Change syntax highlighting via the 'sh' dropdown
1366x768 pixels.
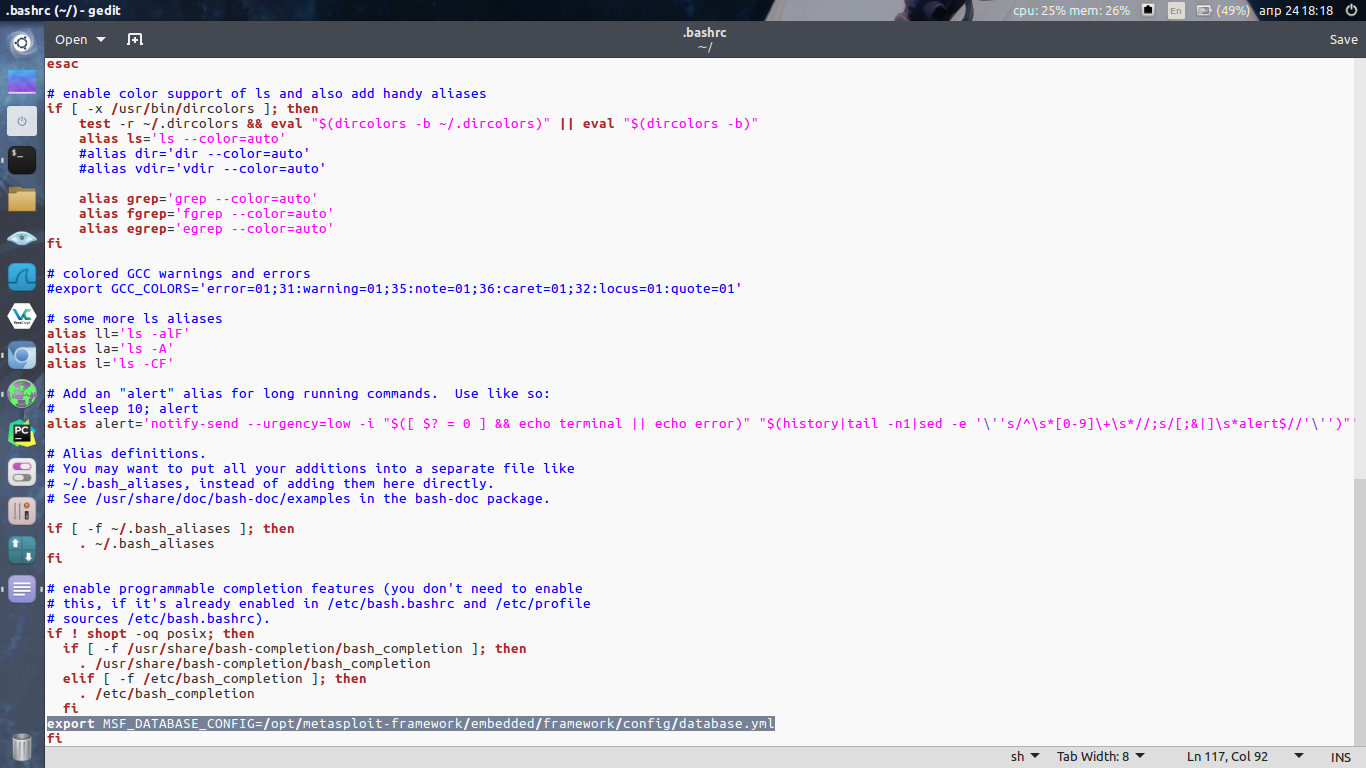(x=1022, y=756)
